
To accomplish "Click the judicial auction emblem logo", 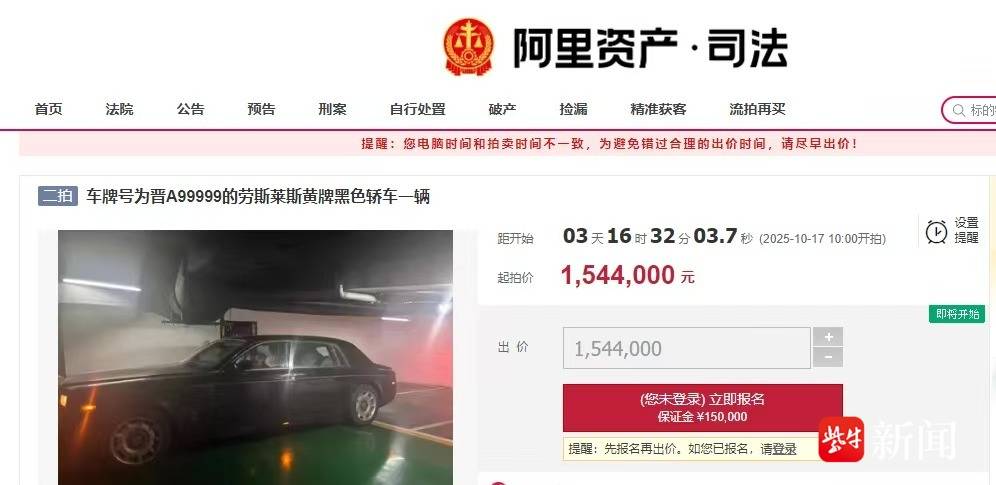I will pyautogui.click(x=468, y=47).
